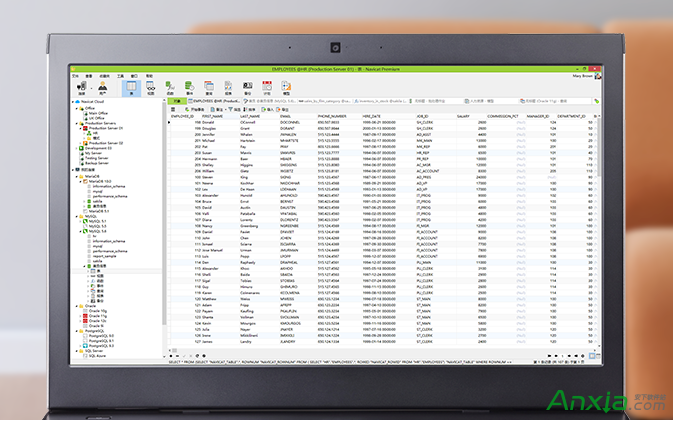Select the Event button in the toolbar
The image size is (673, 421).
pyautogui.click(x=189, y=88)
